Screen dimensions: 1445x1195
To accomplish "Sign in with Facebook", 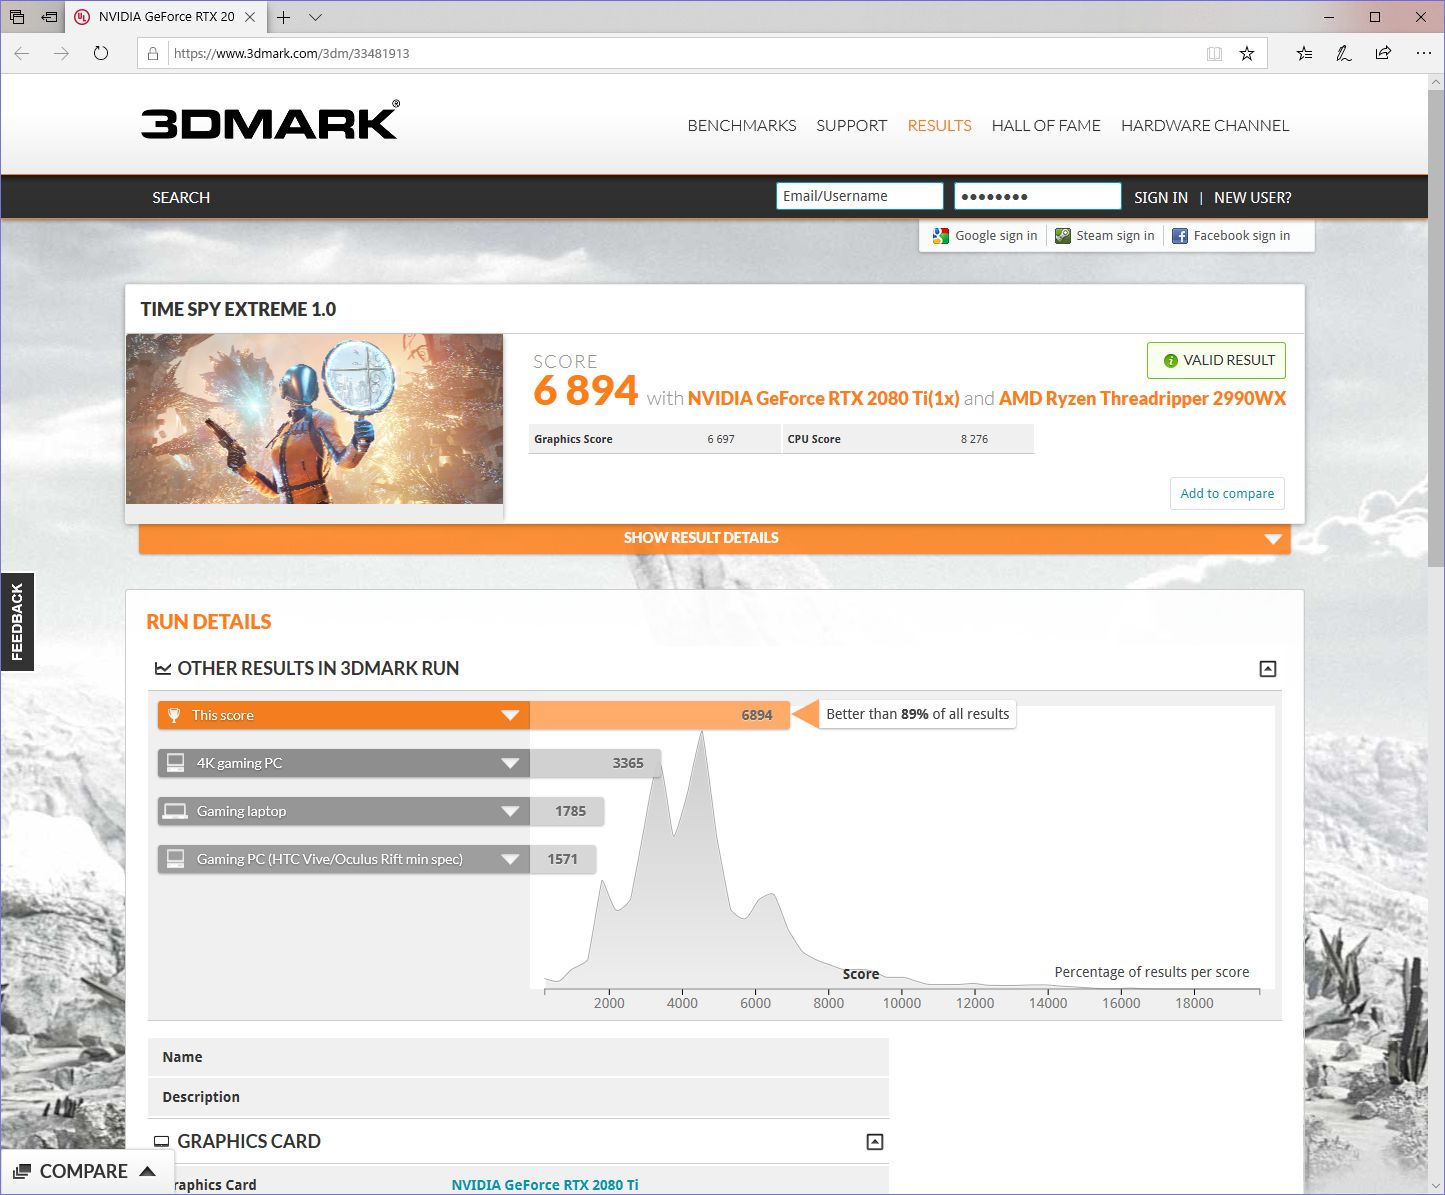I will [1231, 236].
